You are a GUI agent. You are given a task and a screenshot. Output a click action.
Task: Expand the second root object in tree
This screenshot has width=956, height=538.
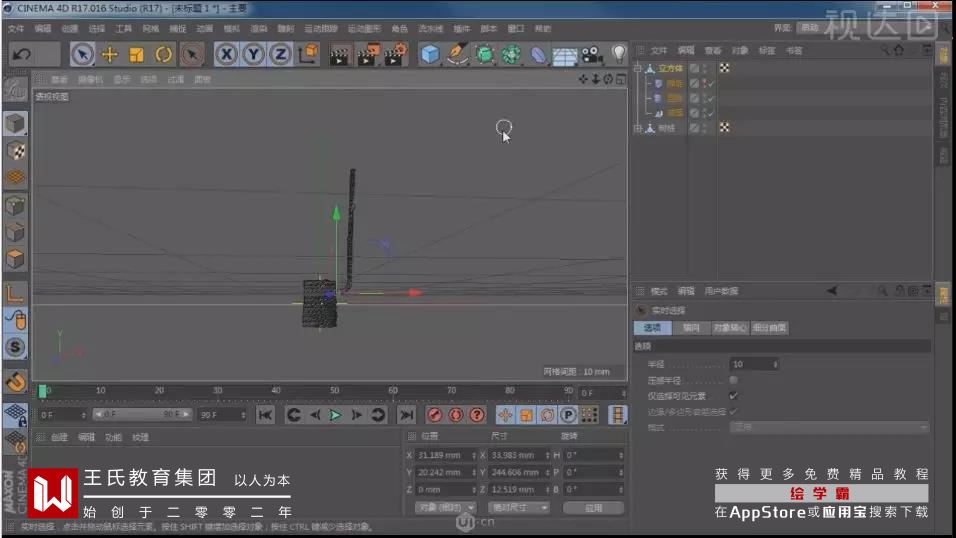click(x=638, y=128)
